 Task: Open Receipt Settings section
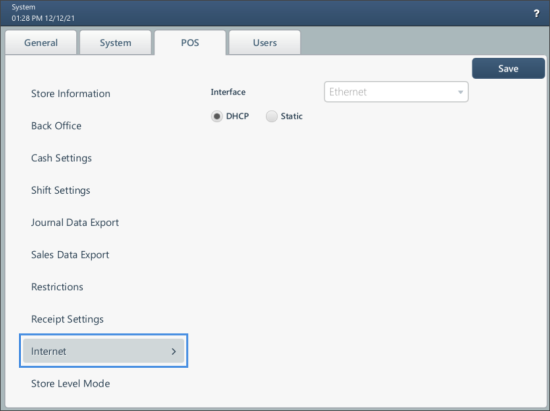point(67,319)
